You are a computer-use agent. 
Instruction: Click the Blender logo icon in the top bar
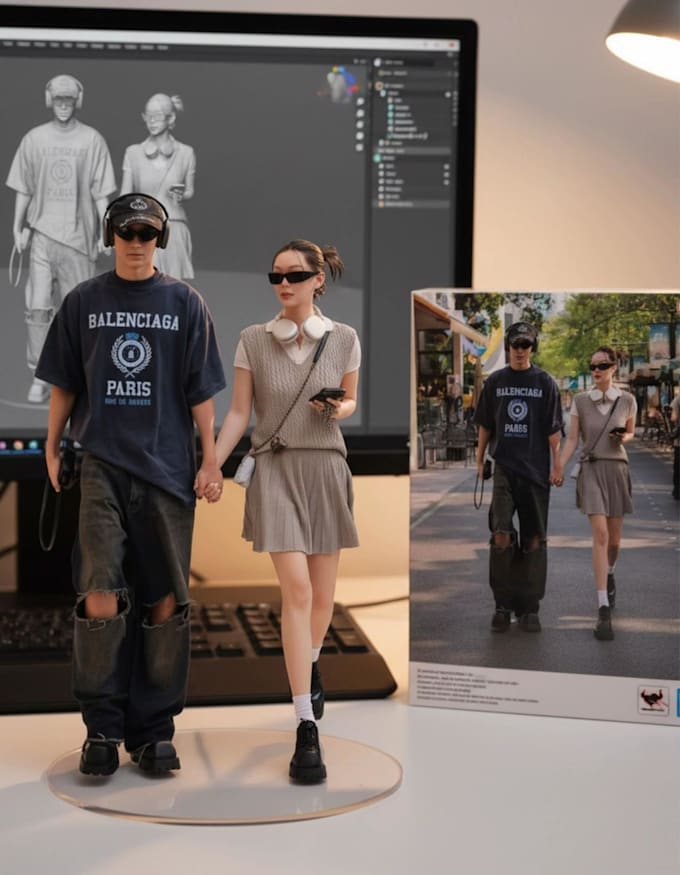[x=6, y=46]
